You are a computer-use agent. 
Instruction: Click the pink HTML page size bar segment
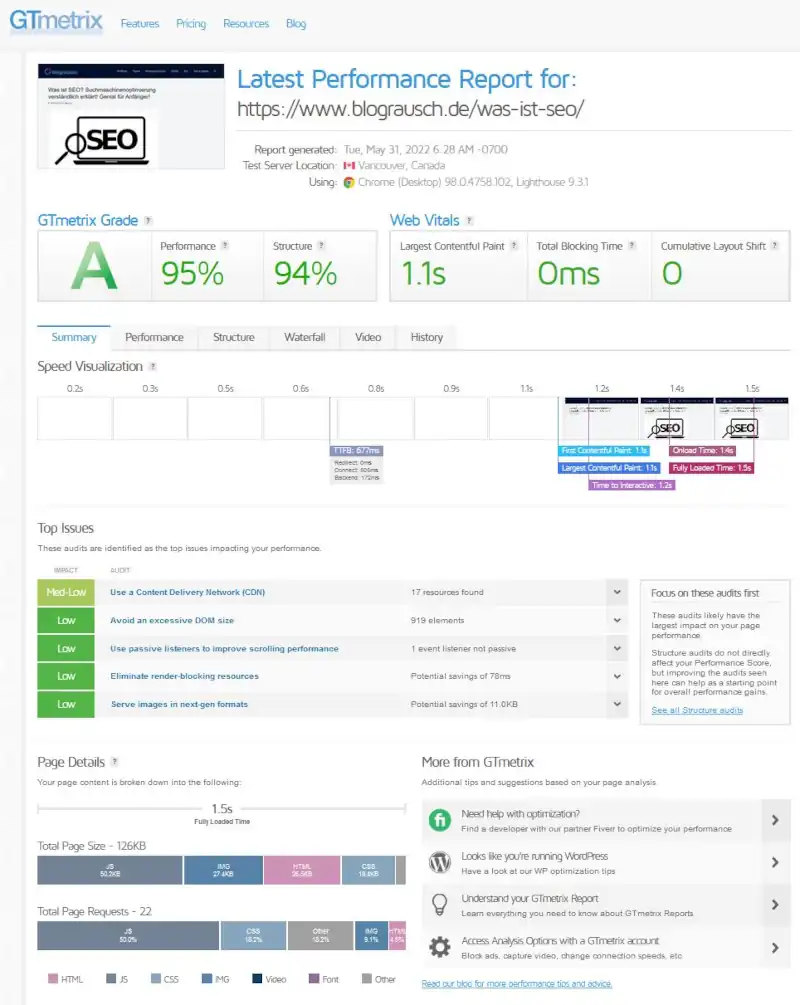[302, 870]
